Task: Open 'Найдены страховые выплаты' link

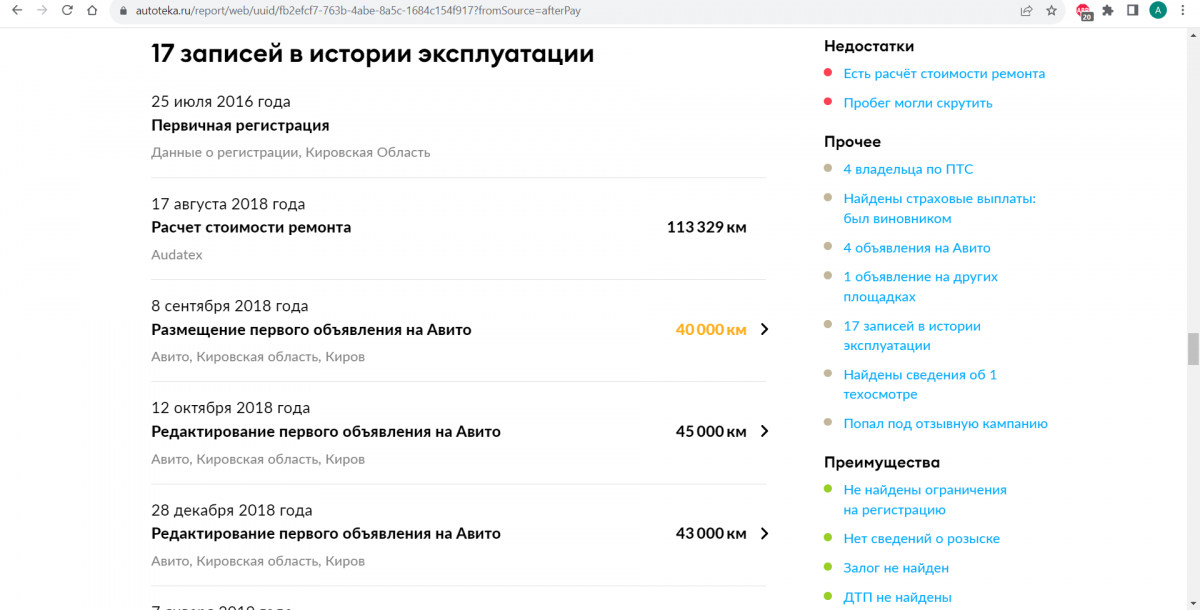Action: coord(939,209)
